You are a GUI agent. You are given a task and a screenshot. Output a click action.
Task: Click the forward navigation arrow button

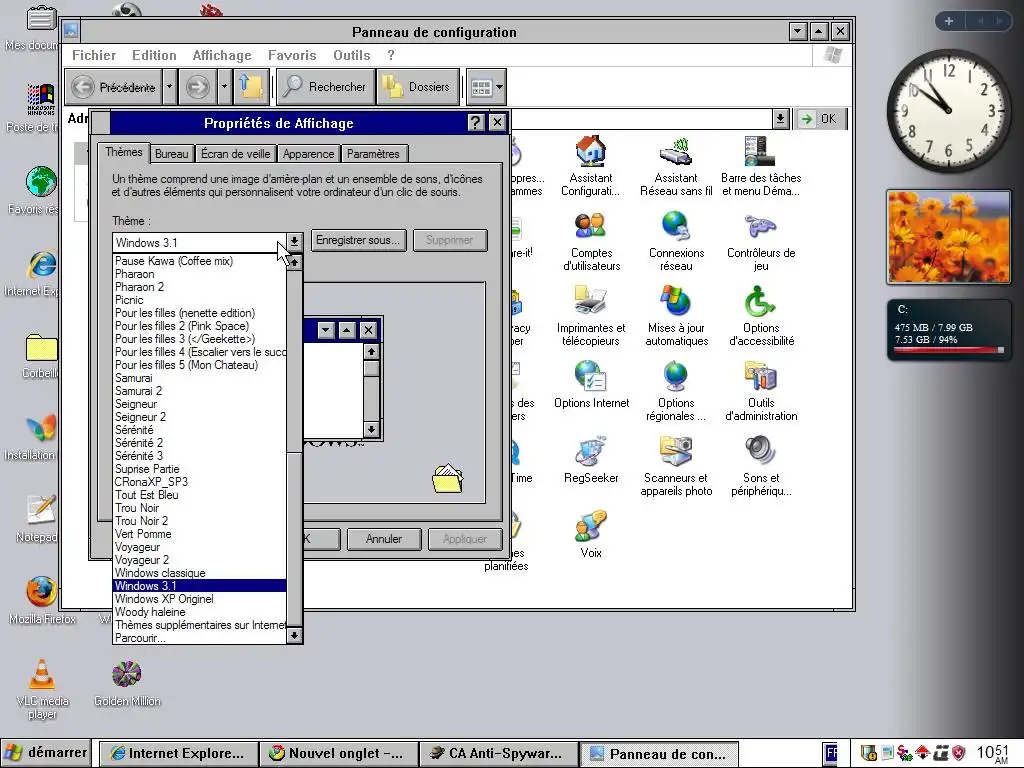coord(198,87)
